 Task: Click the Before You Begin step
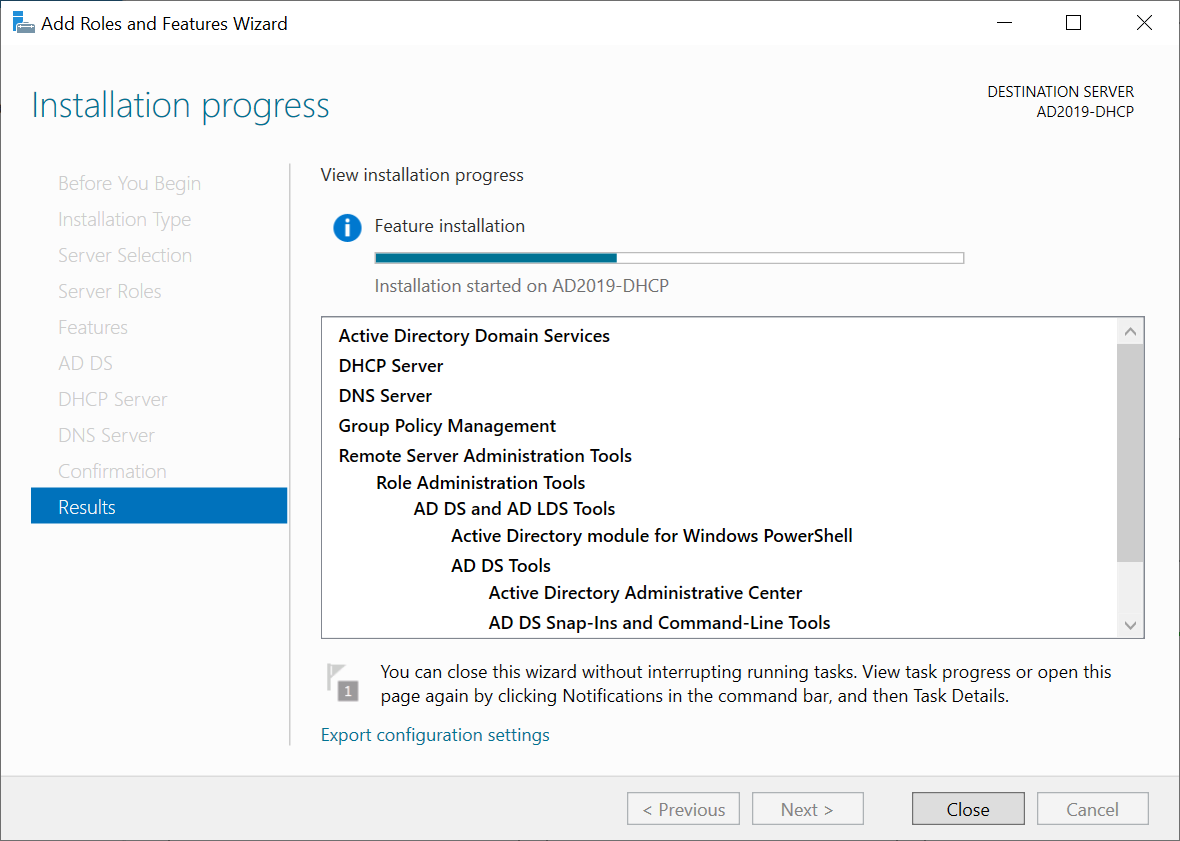point(129,183)
